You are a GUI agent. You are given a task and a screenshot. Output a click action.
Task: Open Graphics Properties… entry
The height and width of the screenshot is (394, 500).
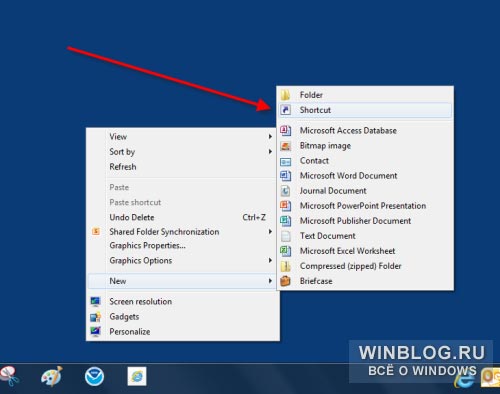tap(147, 246)
